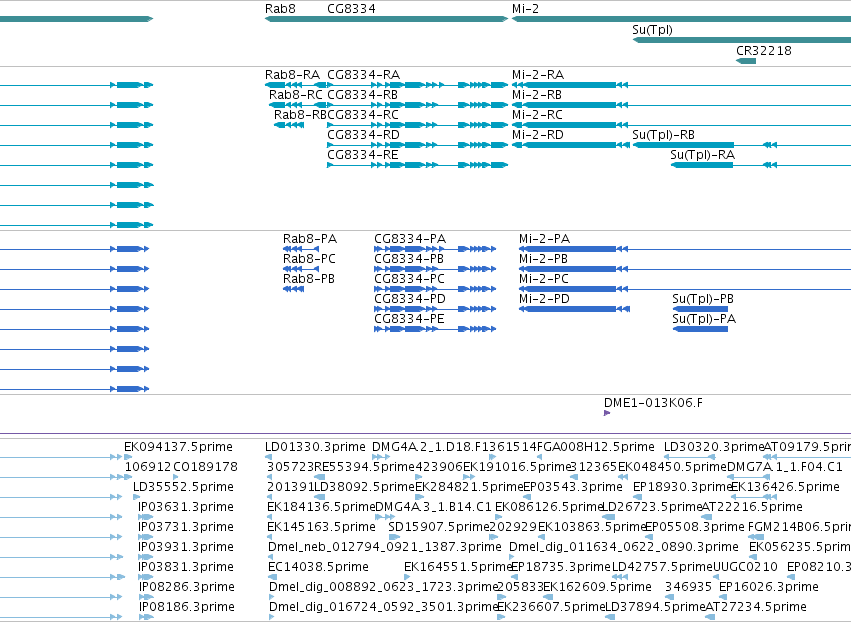Click the Mi-2-PD protein label
The height and width of the screenshot is (622, 851).
coord(544,299)
